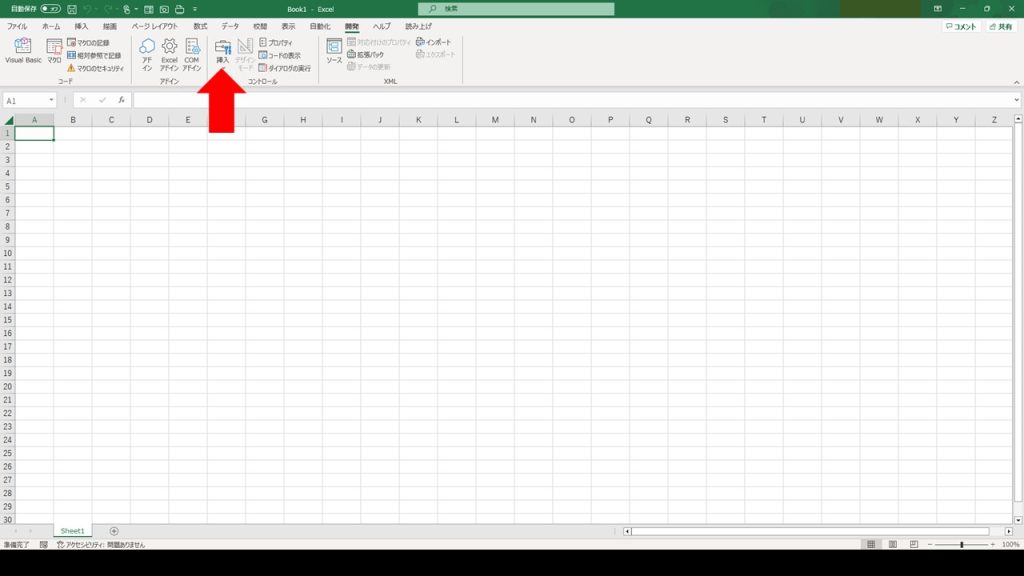1024x576 pixels.
Task: Click マクロのセキュリティ warning icon
Action: [72, 69]
